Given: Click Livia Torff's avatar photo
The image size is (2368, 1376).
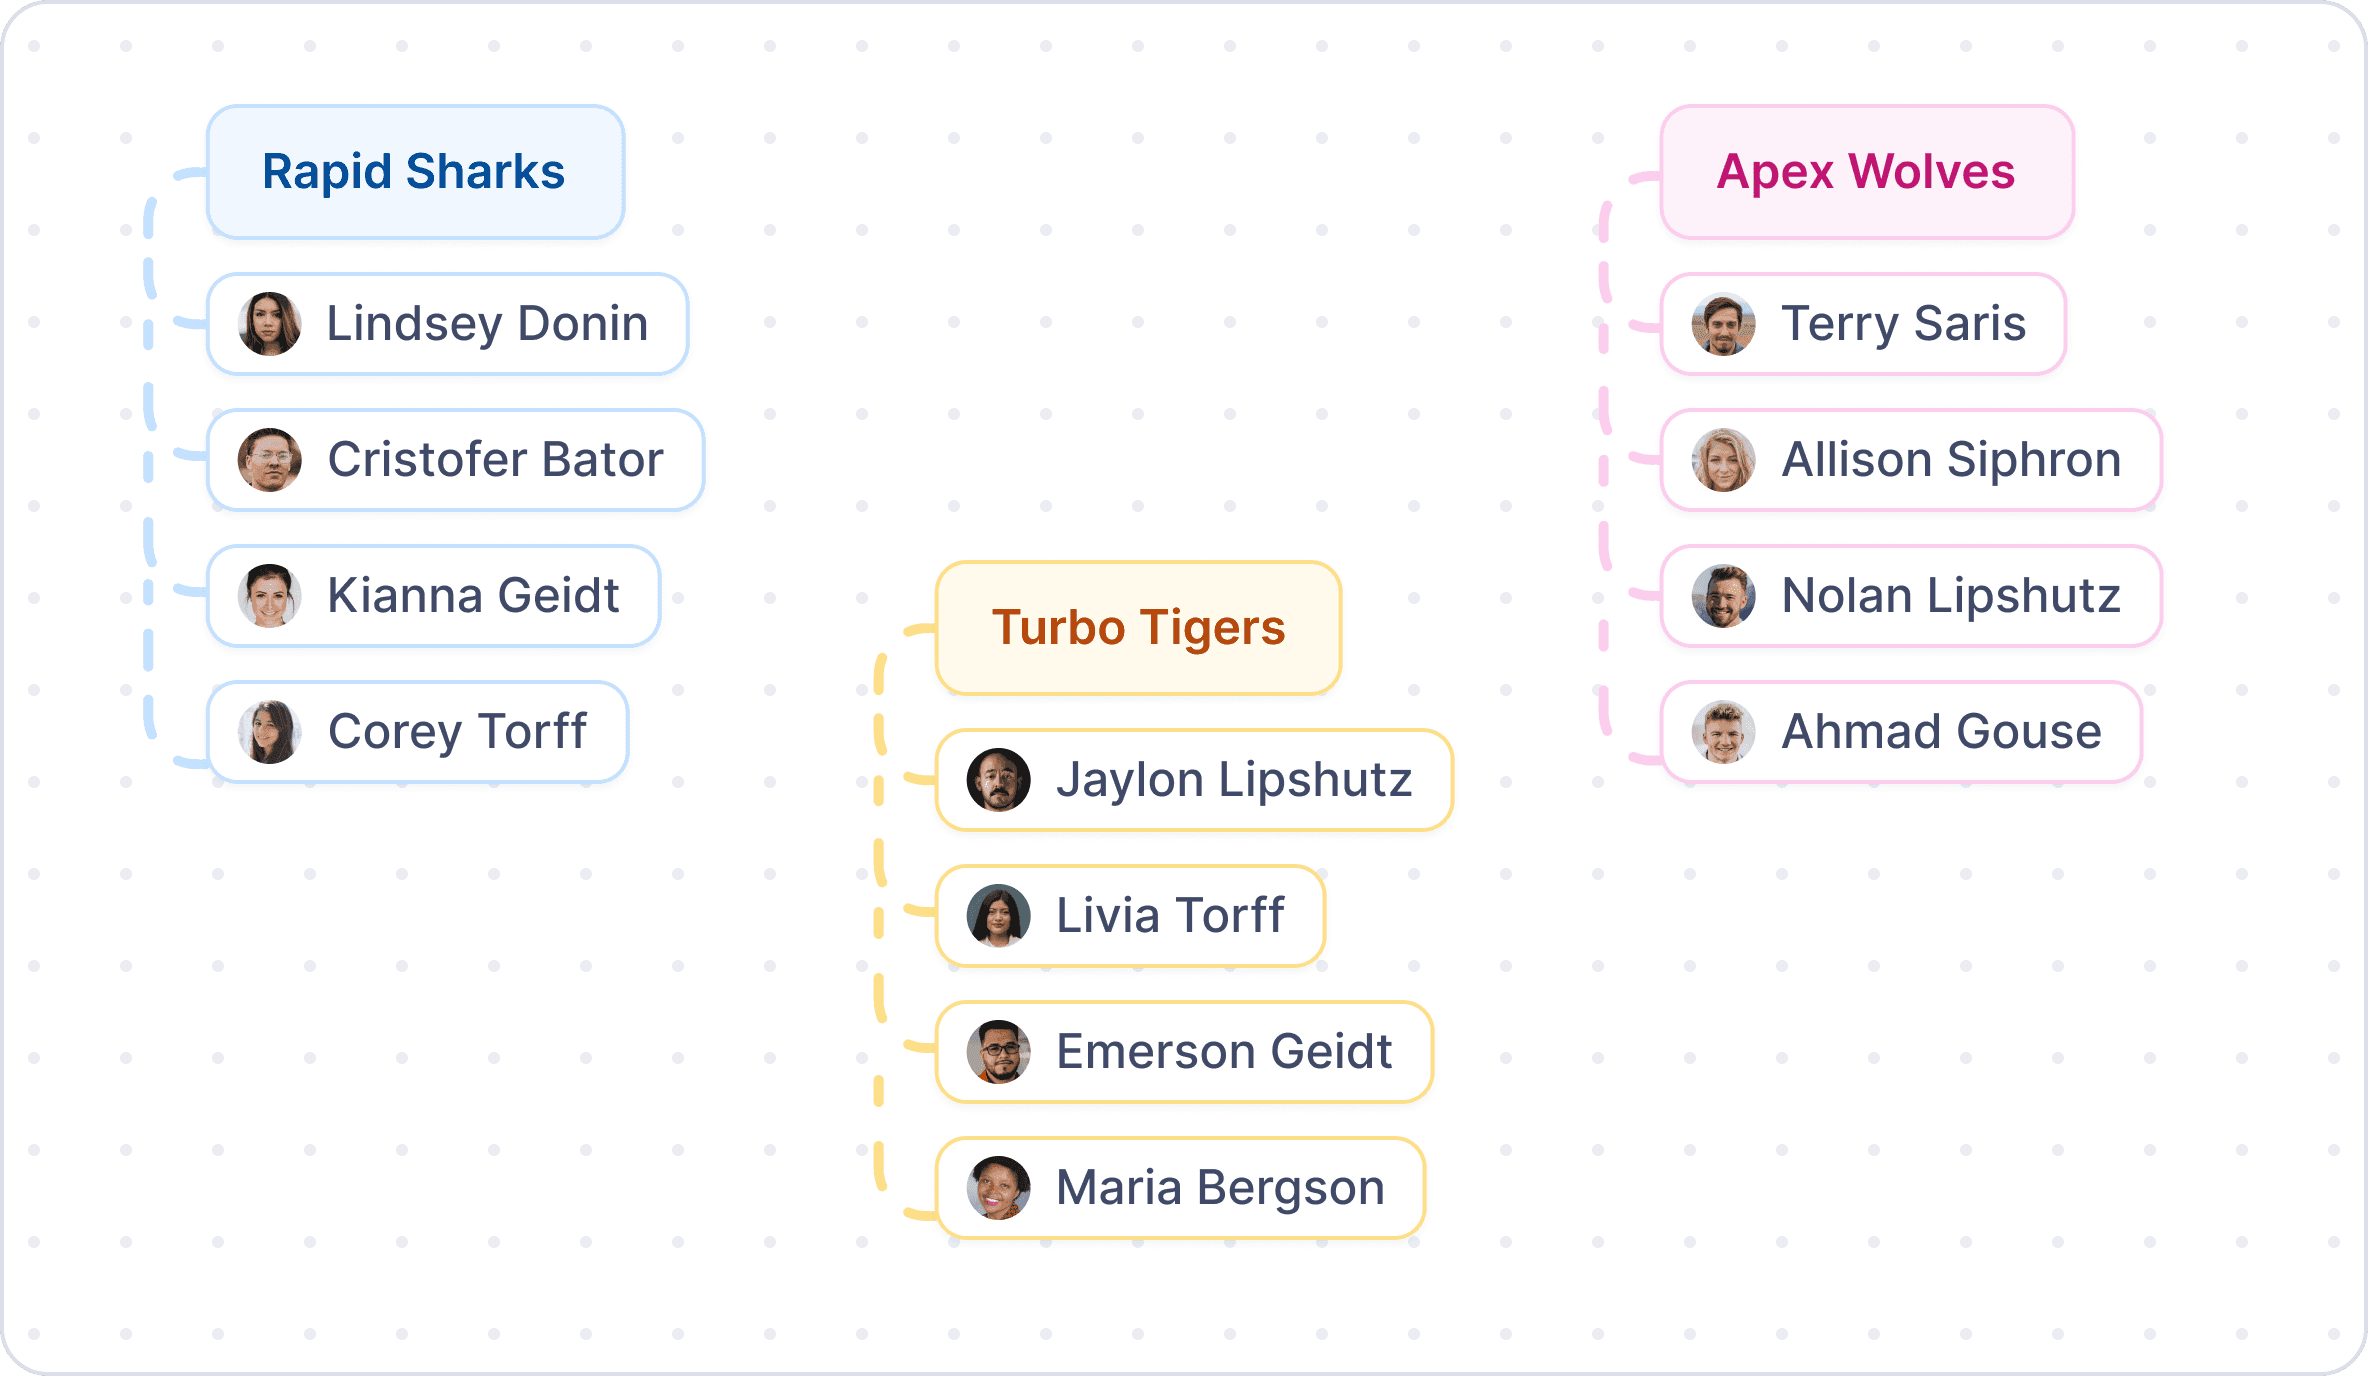Looking at the screenshot, I should (x=998, y=916).
